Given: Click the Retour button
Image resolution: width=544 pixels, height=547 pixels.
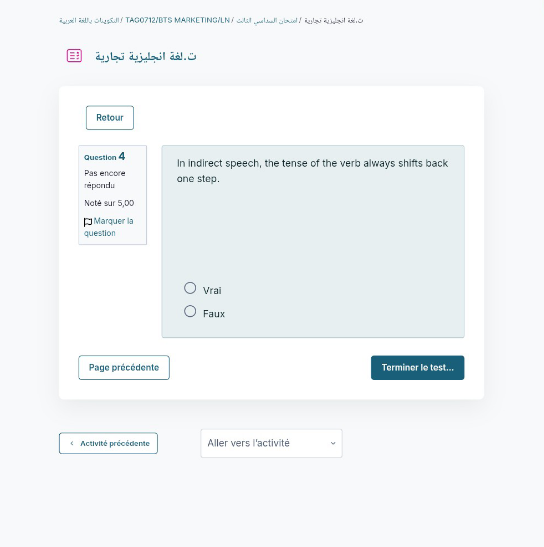Looking at the screenshot, I should [x=110, y=118].
